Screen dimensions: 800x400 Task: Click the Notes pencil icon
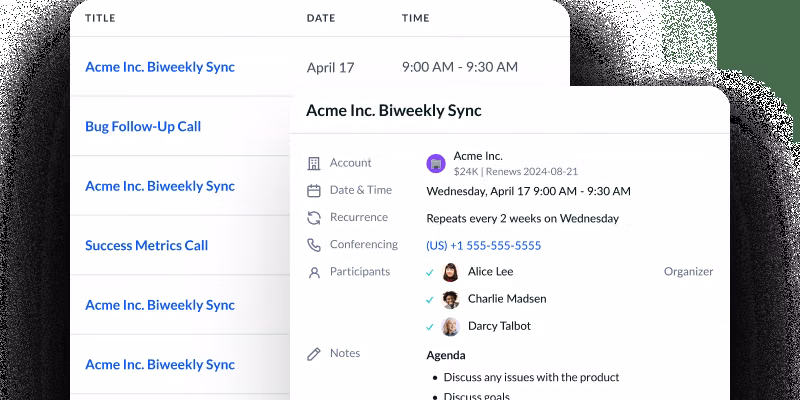[x=314, y=353]
